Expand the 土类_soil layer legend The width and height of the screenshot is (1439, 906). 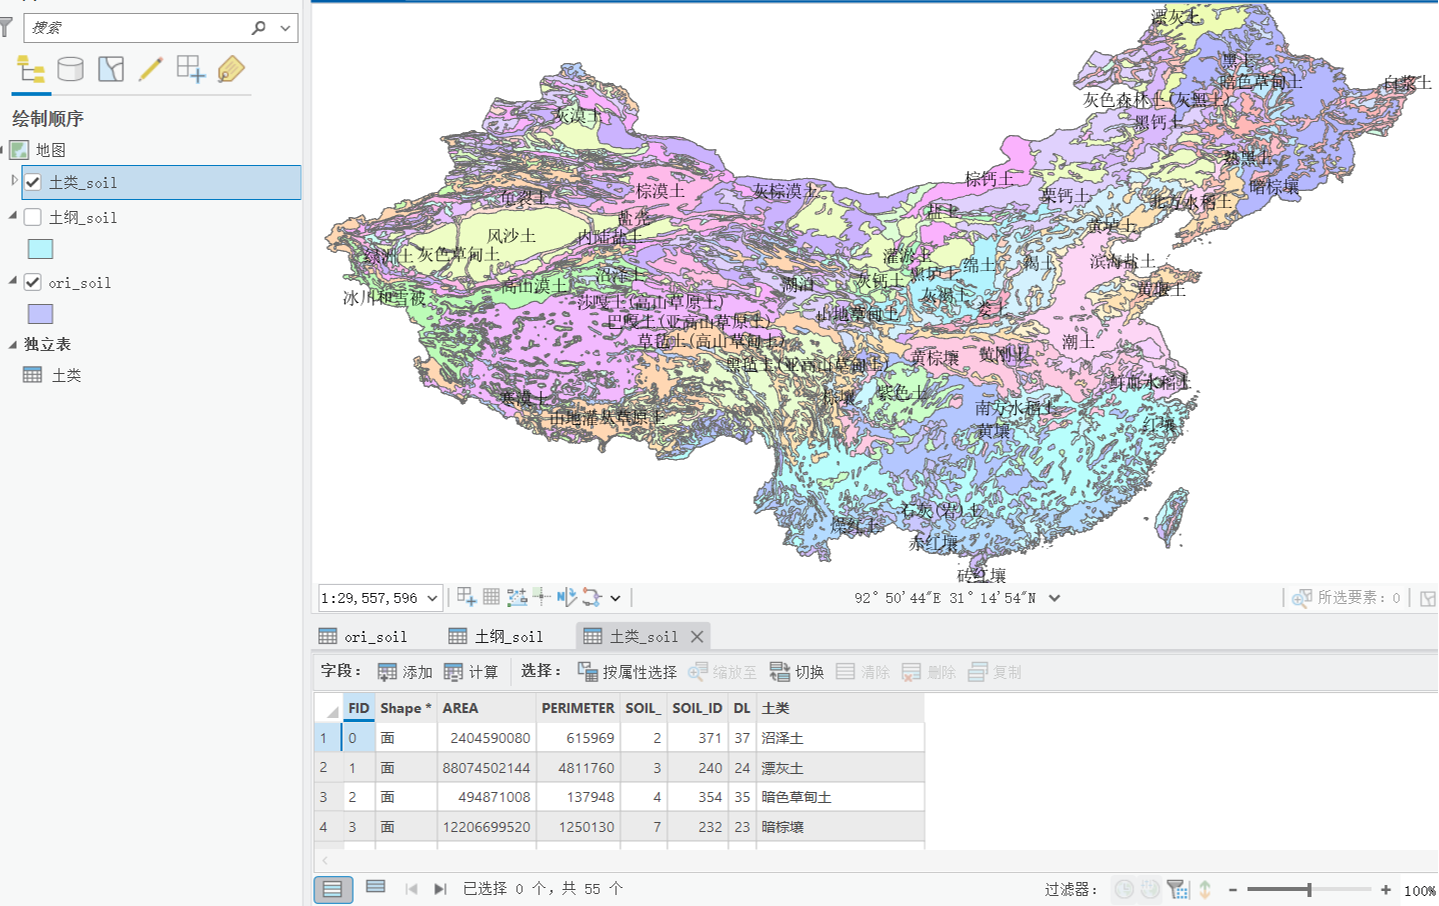coord(14,181)
